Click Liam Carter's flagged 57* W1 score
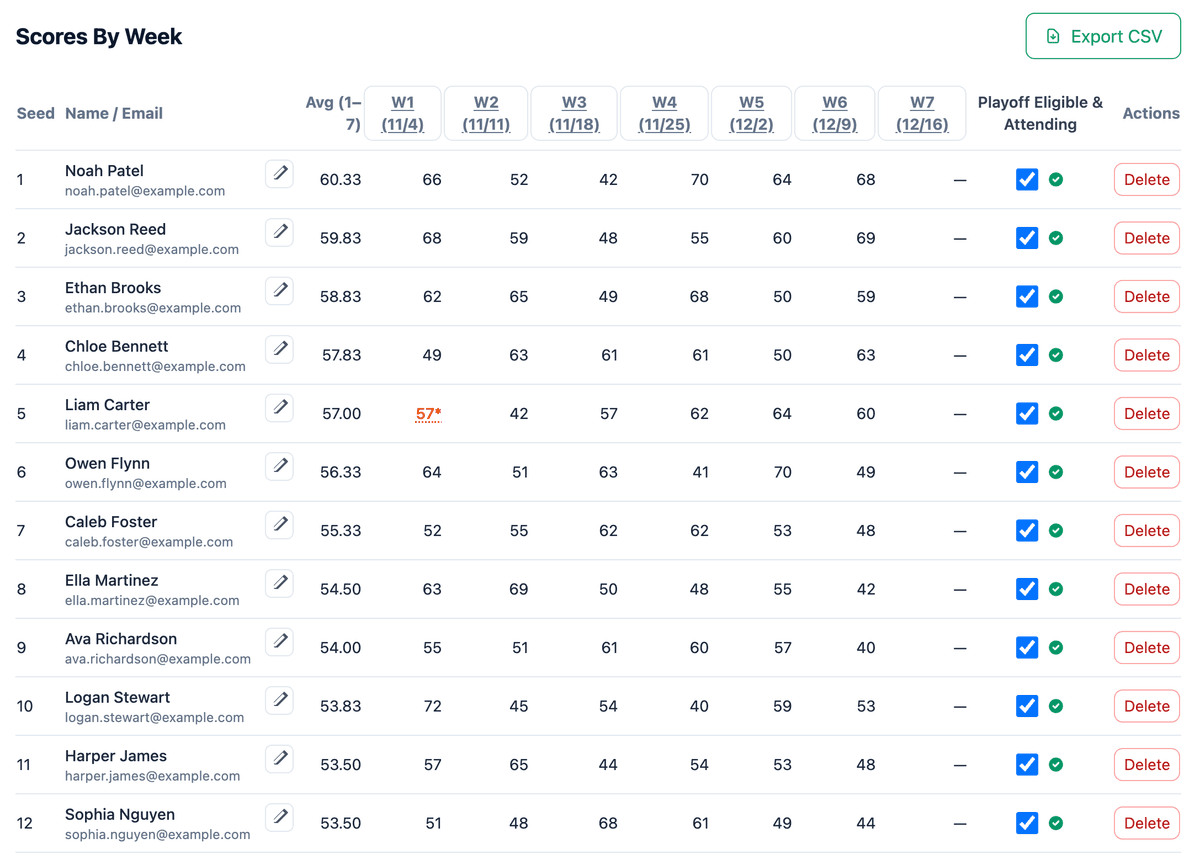The height and width of the screenshot is (859, 1200). pyautogui.click(x=428, y=414)
